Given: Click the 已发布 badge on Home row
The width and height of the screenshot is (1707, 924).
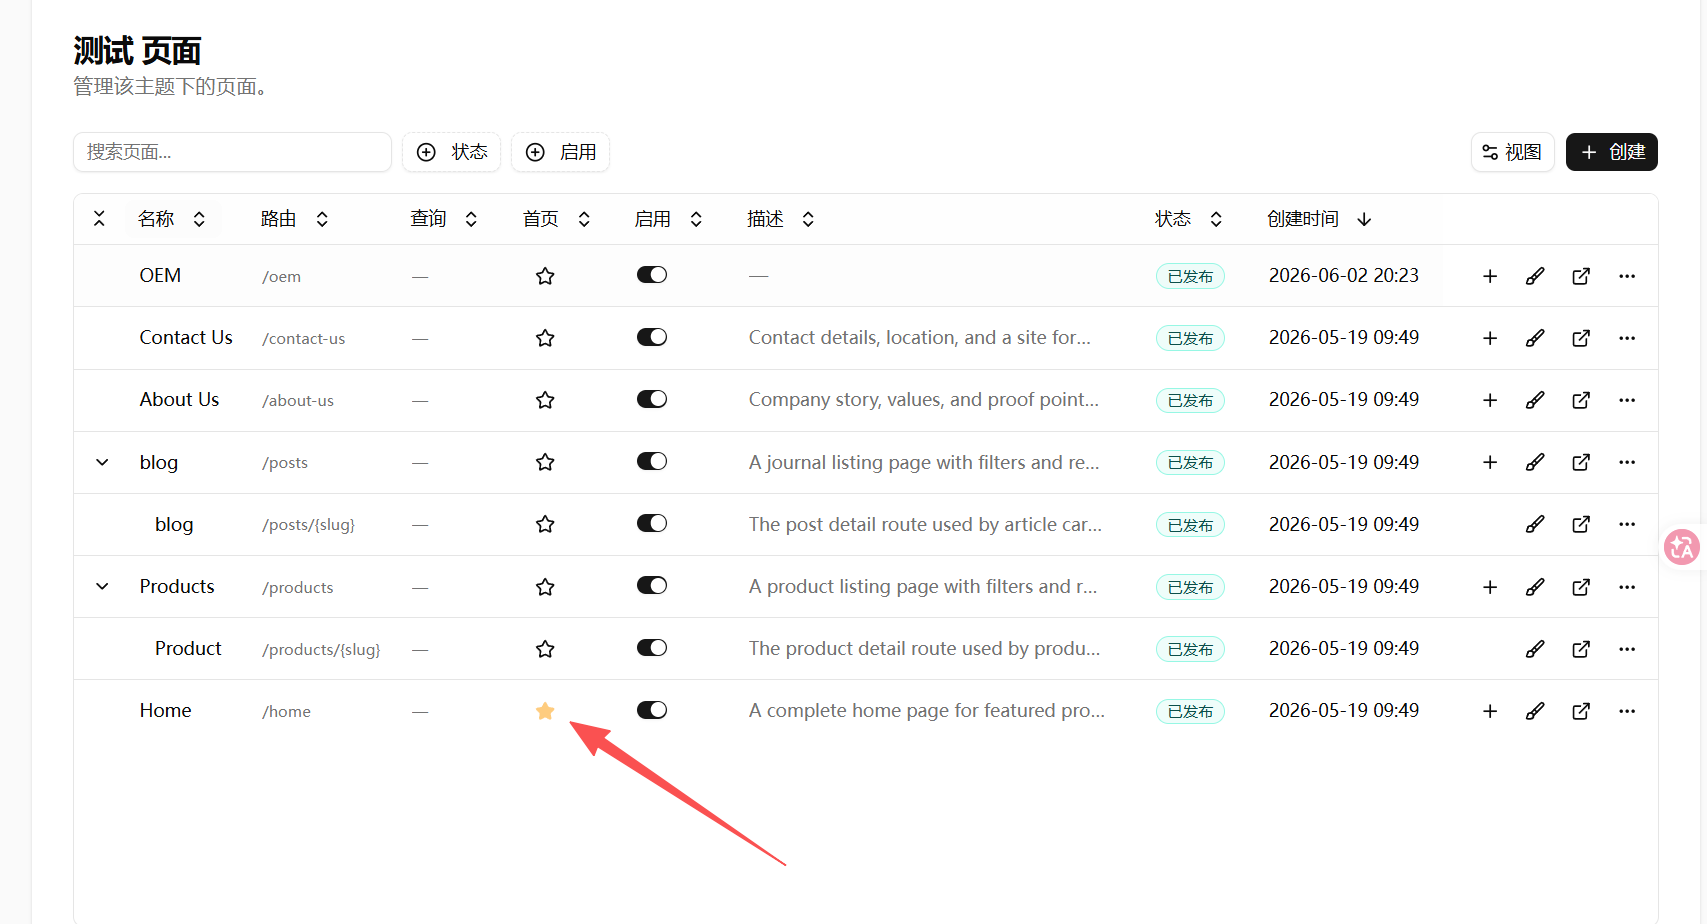Looking at the screenshot, I should tap(1190, 711).
